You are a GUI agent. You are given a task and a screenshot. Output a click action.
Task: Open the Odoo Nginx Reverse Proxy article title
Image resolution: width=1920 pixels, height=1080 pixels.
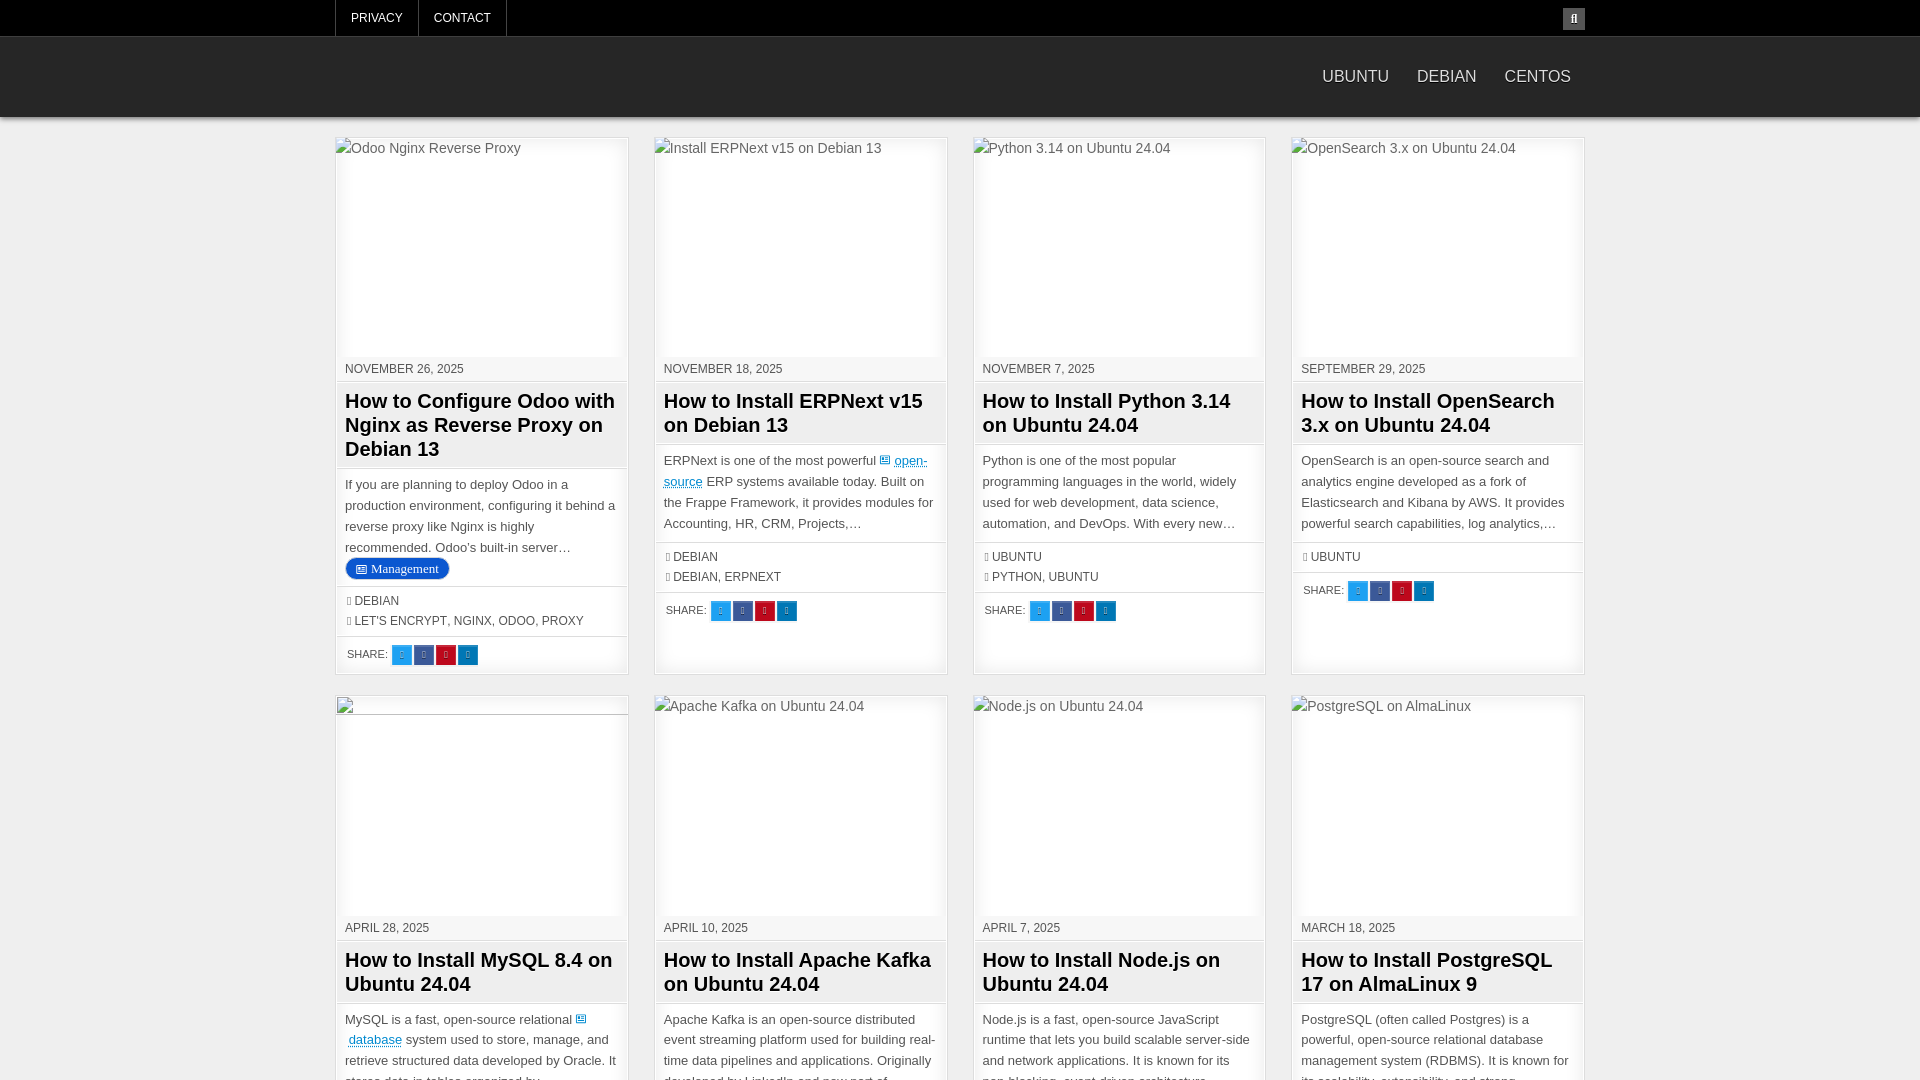tap(481, 425)
